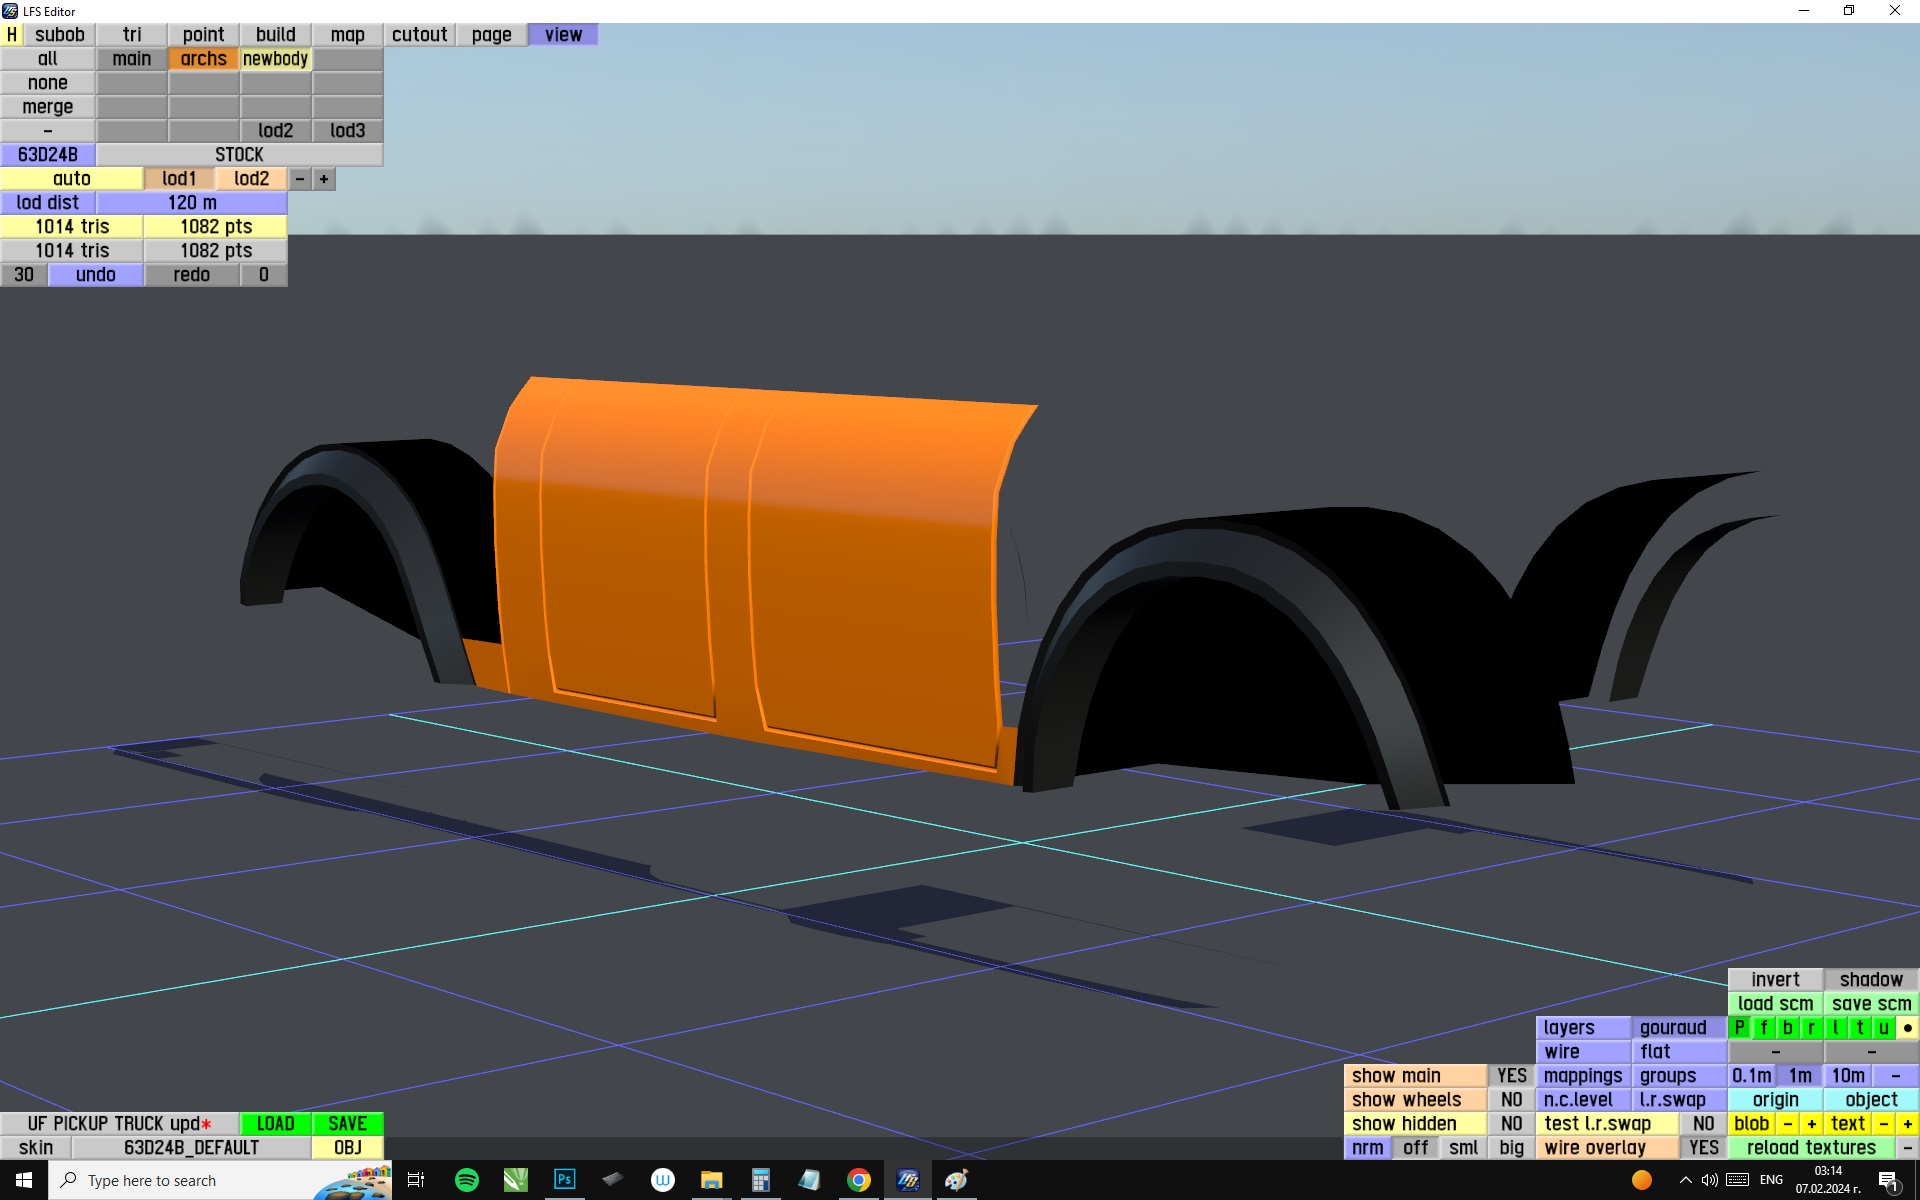Click the green 'P' view button

coord(1739,1027)
